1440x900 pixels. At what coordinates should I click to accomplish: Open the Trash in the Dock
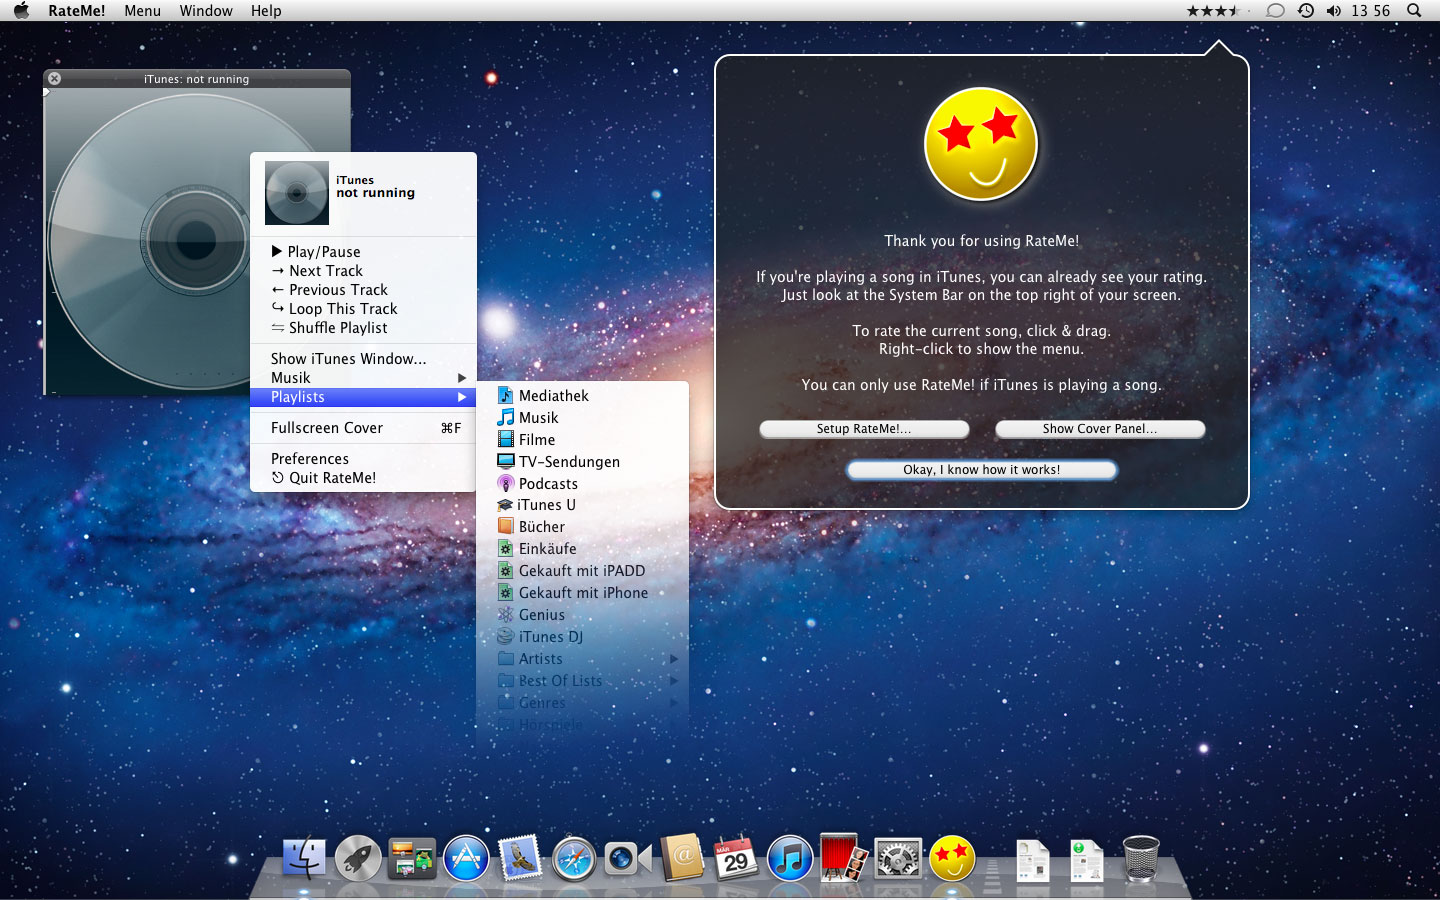coord(1141,858)
